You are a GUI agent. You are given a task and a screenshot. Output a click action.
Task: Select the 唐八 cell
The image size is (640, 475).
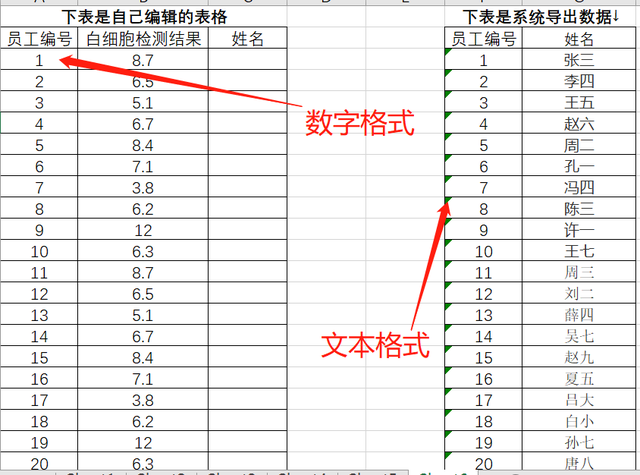[579, 462]
